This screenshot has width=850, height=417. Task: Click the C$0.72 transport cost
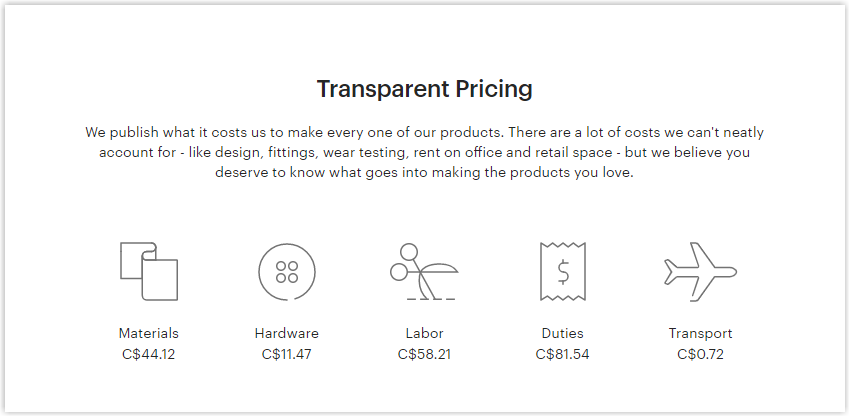(700, 354)
